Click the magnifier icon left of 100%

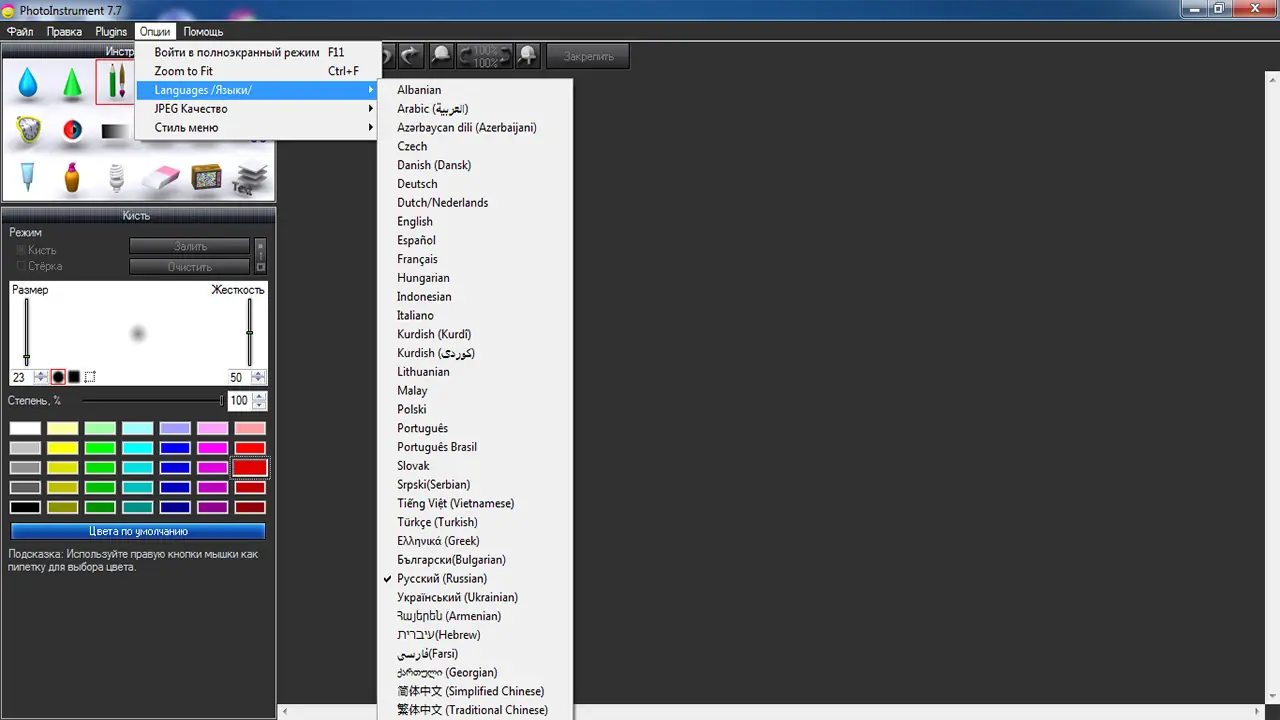tap(440, 56)
